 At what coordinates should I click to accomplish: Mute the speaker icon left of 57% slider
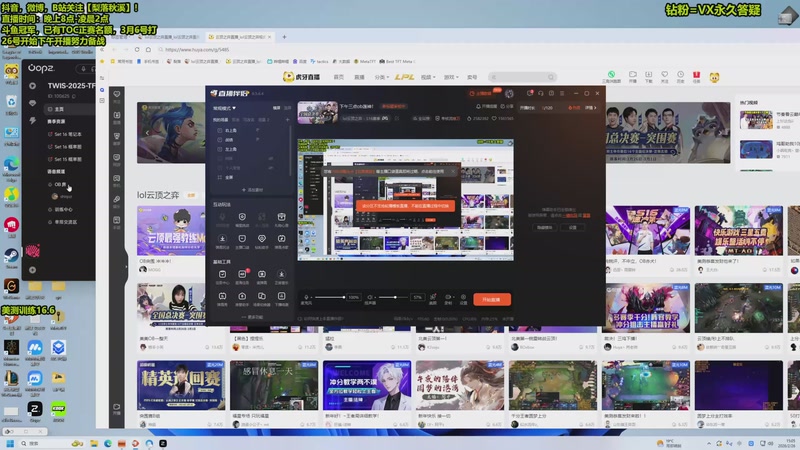[370, 297]
